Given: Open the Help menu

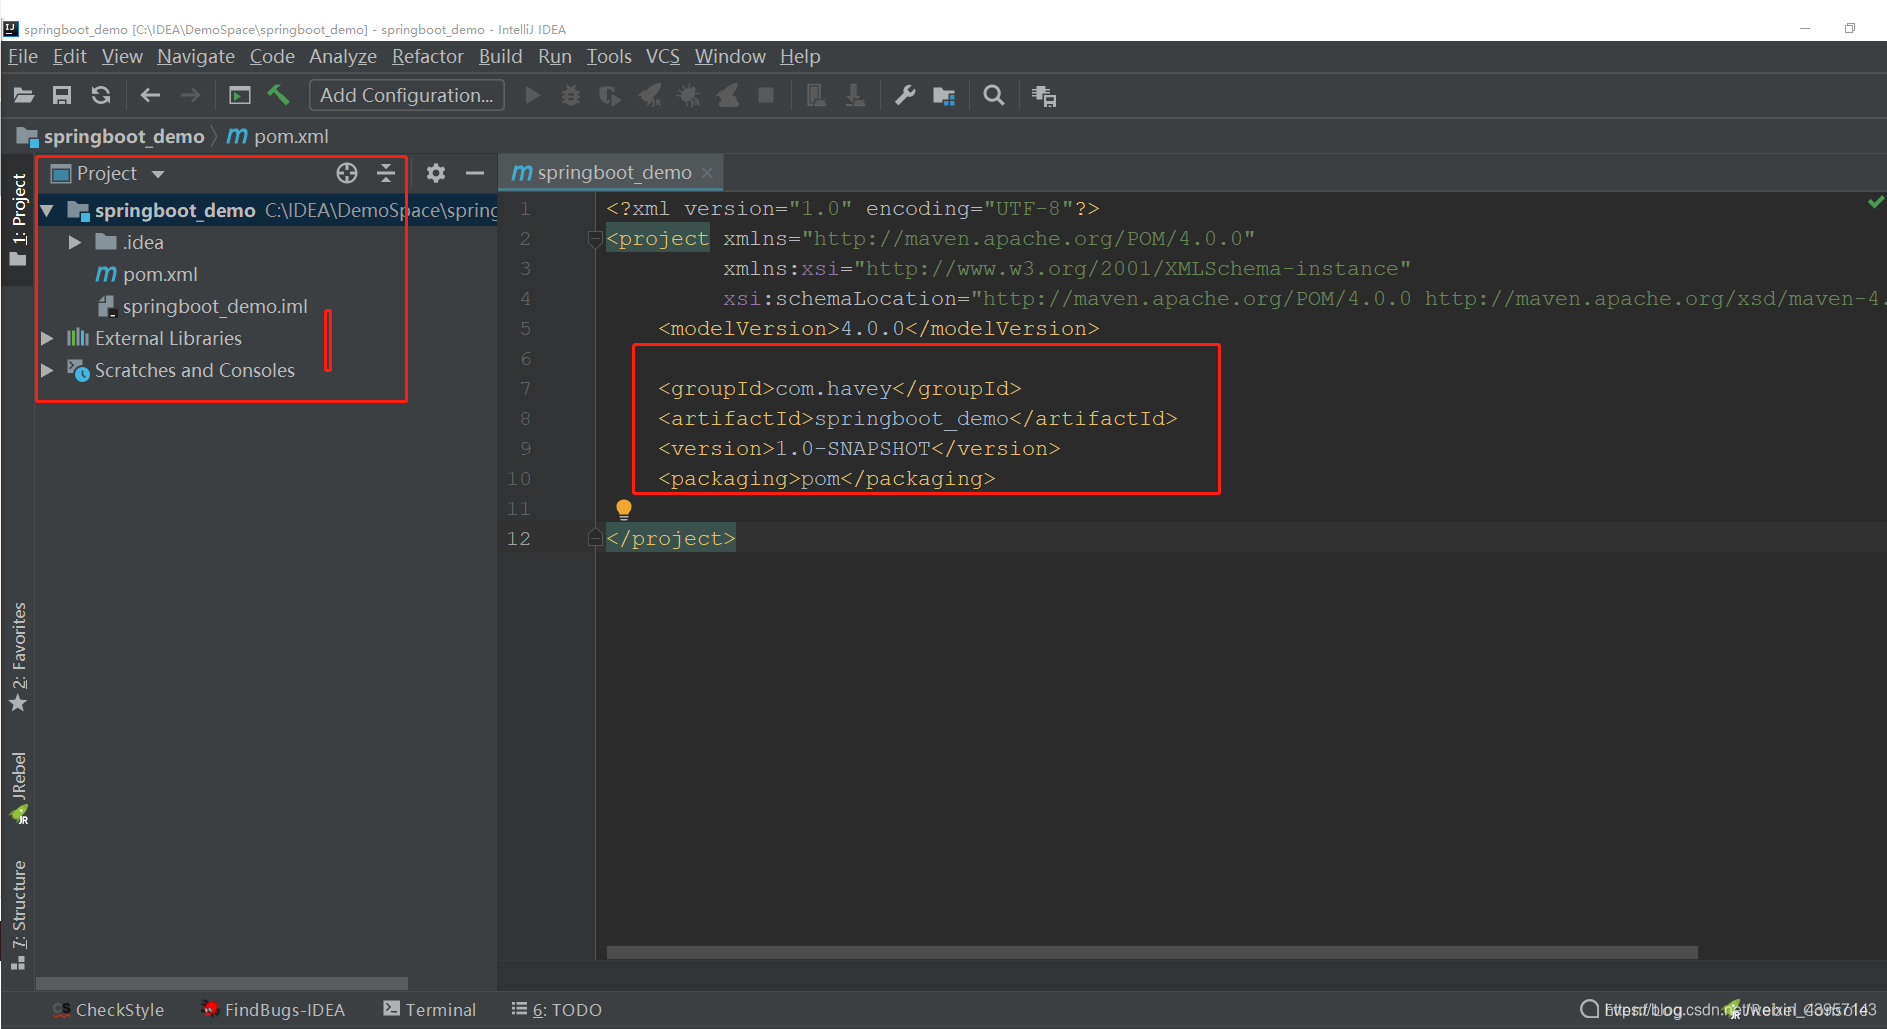Looking at the screenshot, I should pyautogui.click(x=800, y=56).
